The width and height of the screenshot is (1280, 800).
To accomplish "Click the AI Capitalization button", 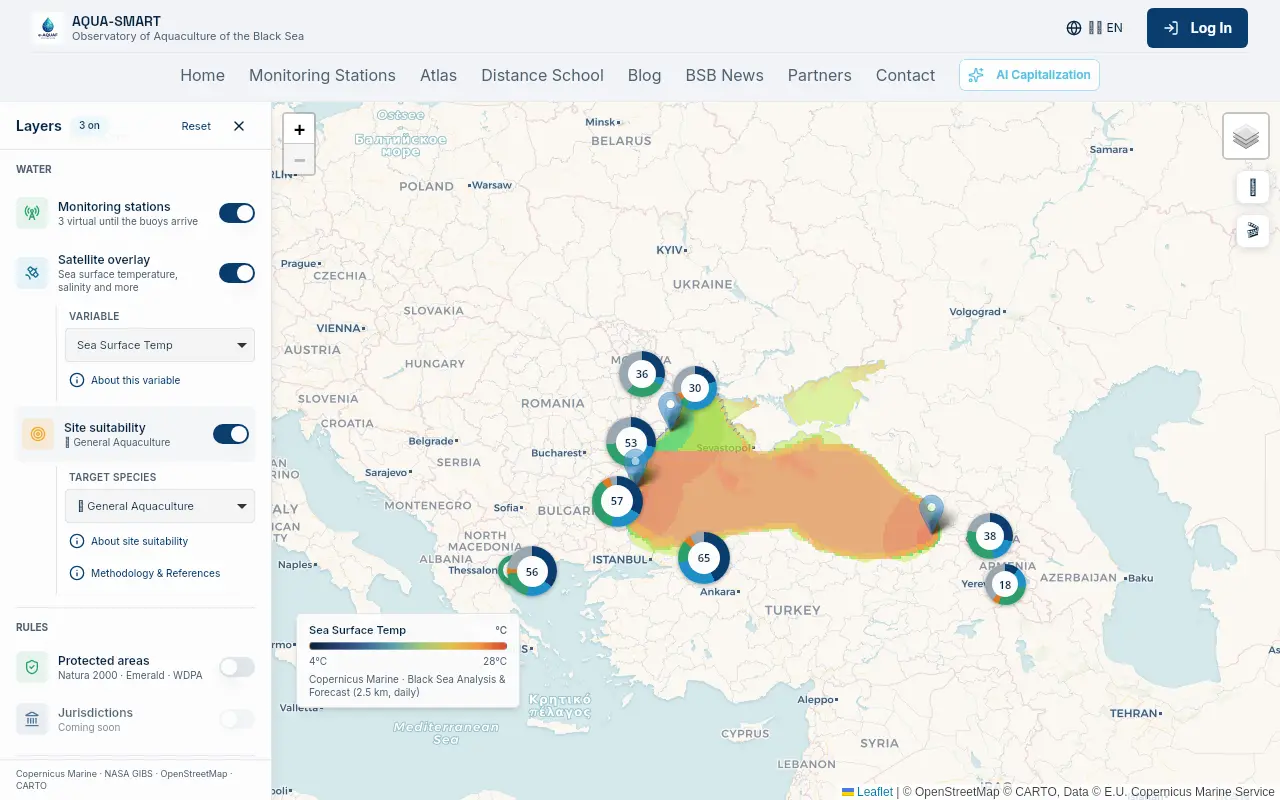I will (x=1029, y=75).
